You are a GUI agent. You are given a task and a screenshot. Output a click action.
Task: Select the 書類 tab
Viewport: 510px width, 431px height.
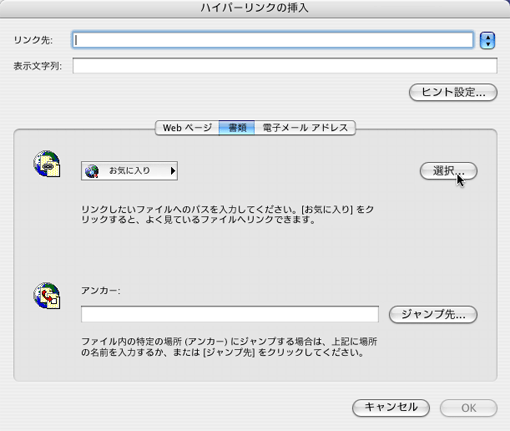point(237,128)
